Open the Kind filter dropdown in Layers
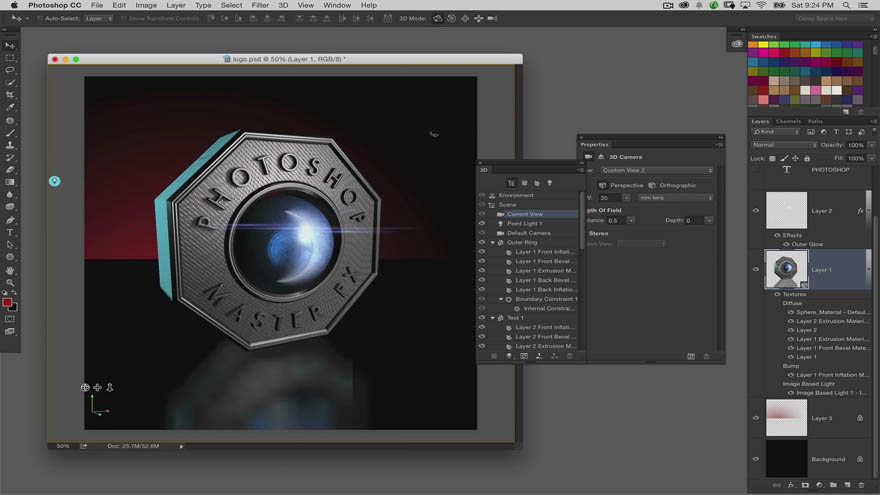This screenshot has width=880, height=495. [776, 132]
